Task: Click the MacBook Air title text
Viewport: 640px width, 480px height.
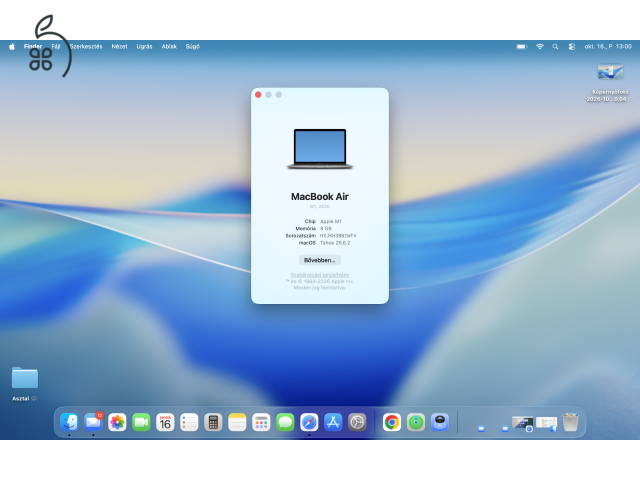Action: pyautogui.click(x=320, y=197)
